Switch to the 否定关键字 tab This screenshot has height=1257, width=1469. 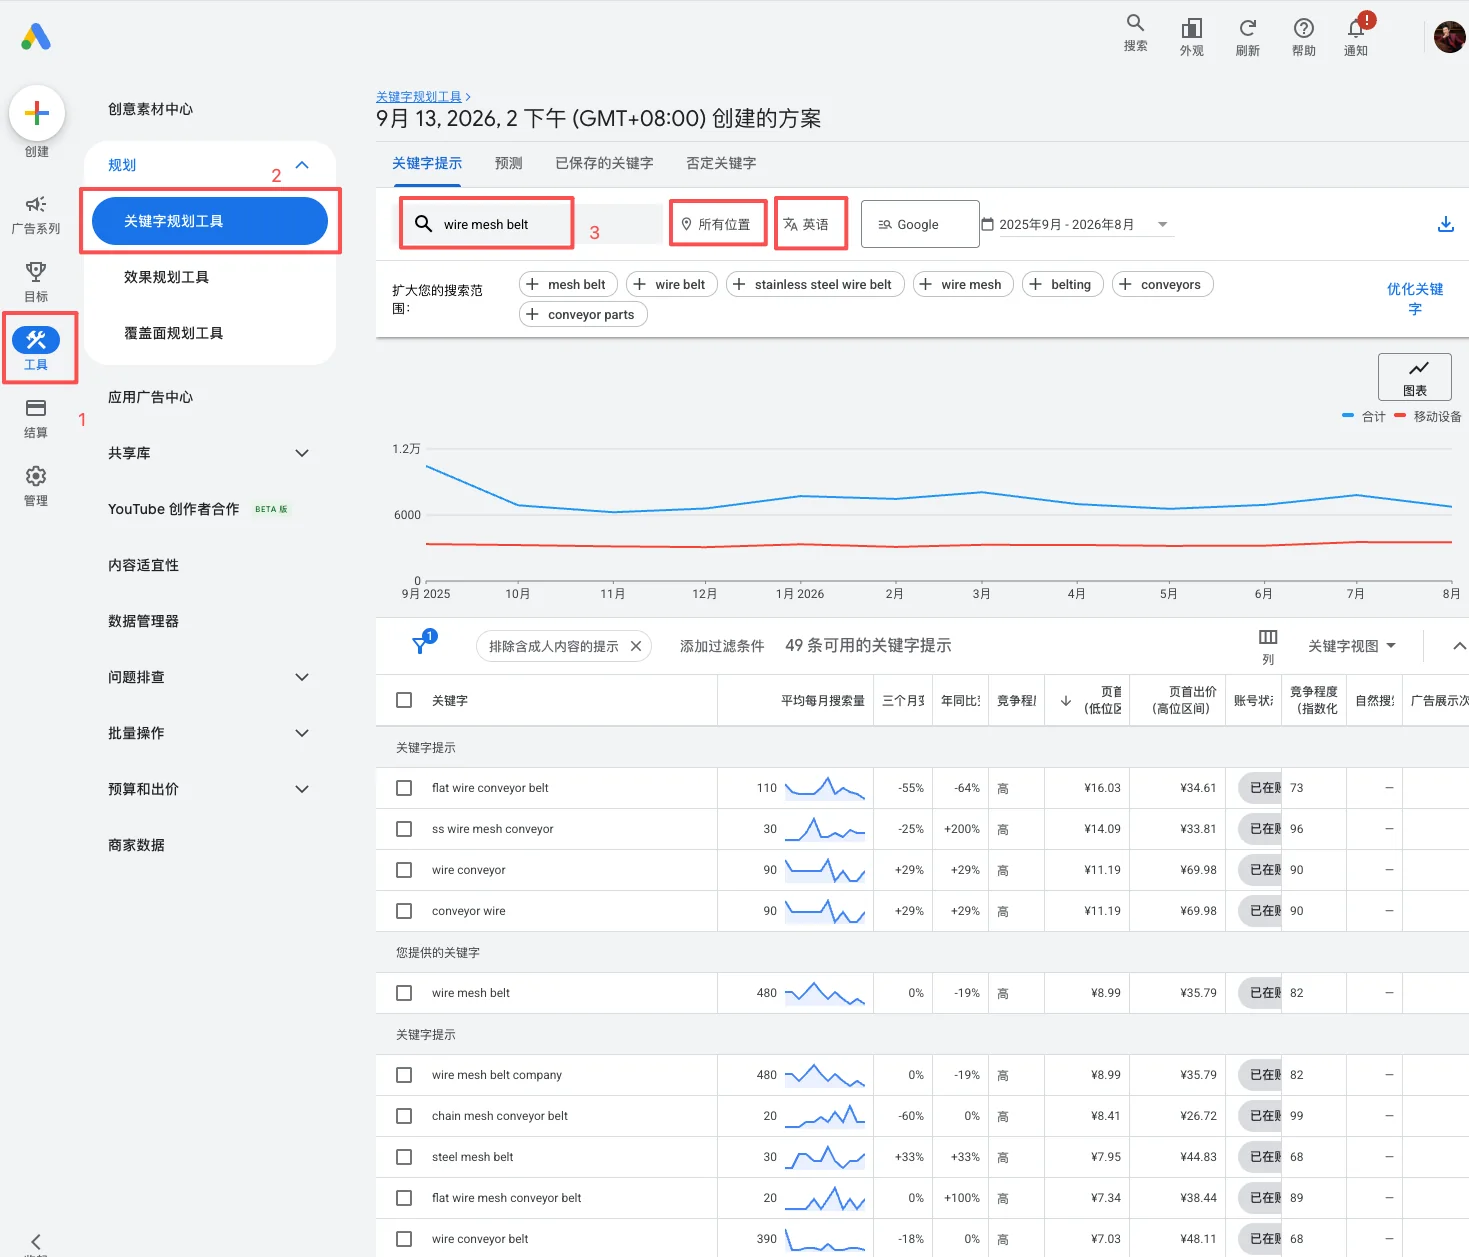pos(721,163)
